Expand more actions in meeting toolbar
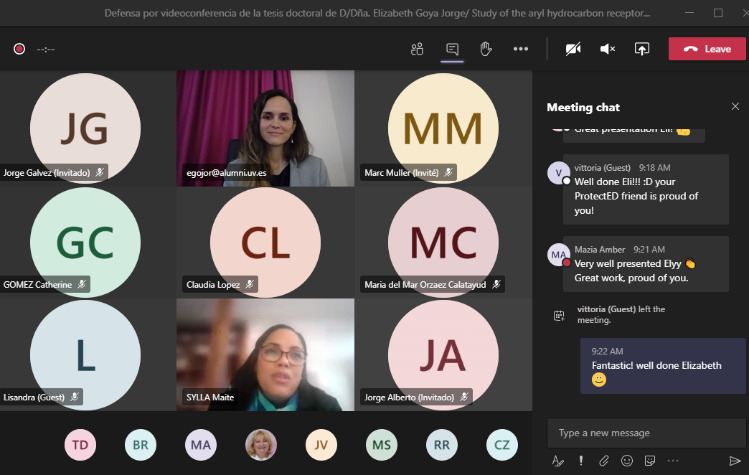Viewport: 749px width, 475px height. (x=520, y=48)
